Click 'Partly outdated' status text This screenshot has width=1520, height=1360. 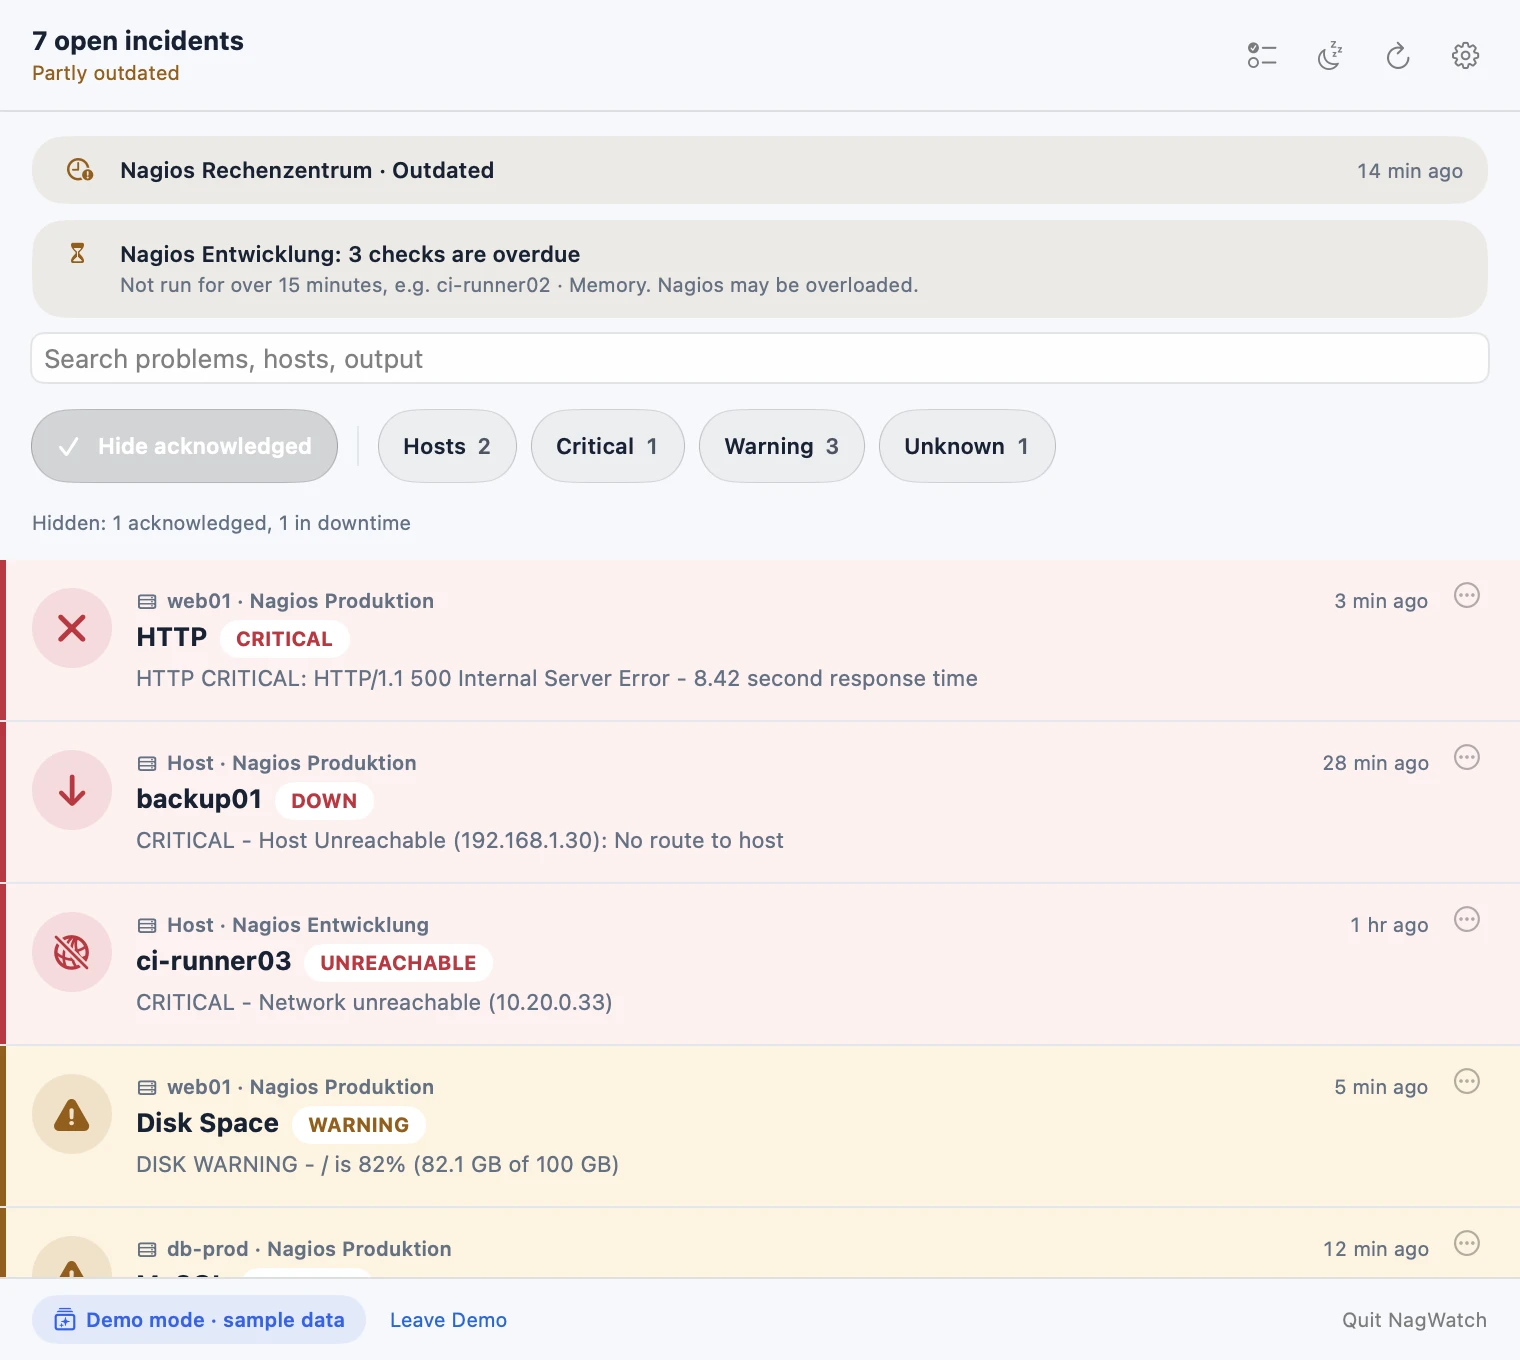tap(106, 73)
